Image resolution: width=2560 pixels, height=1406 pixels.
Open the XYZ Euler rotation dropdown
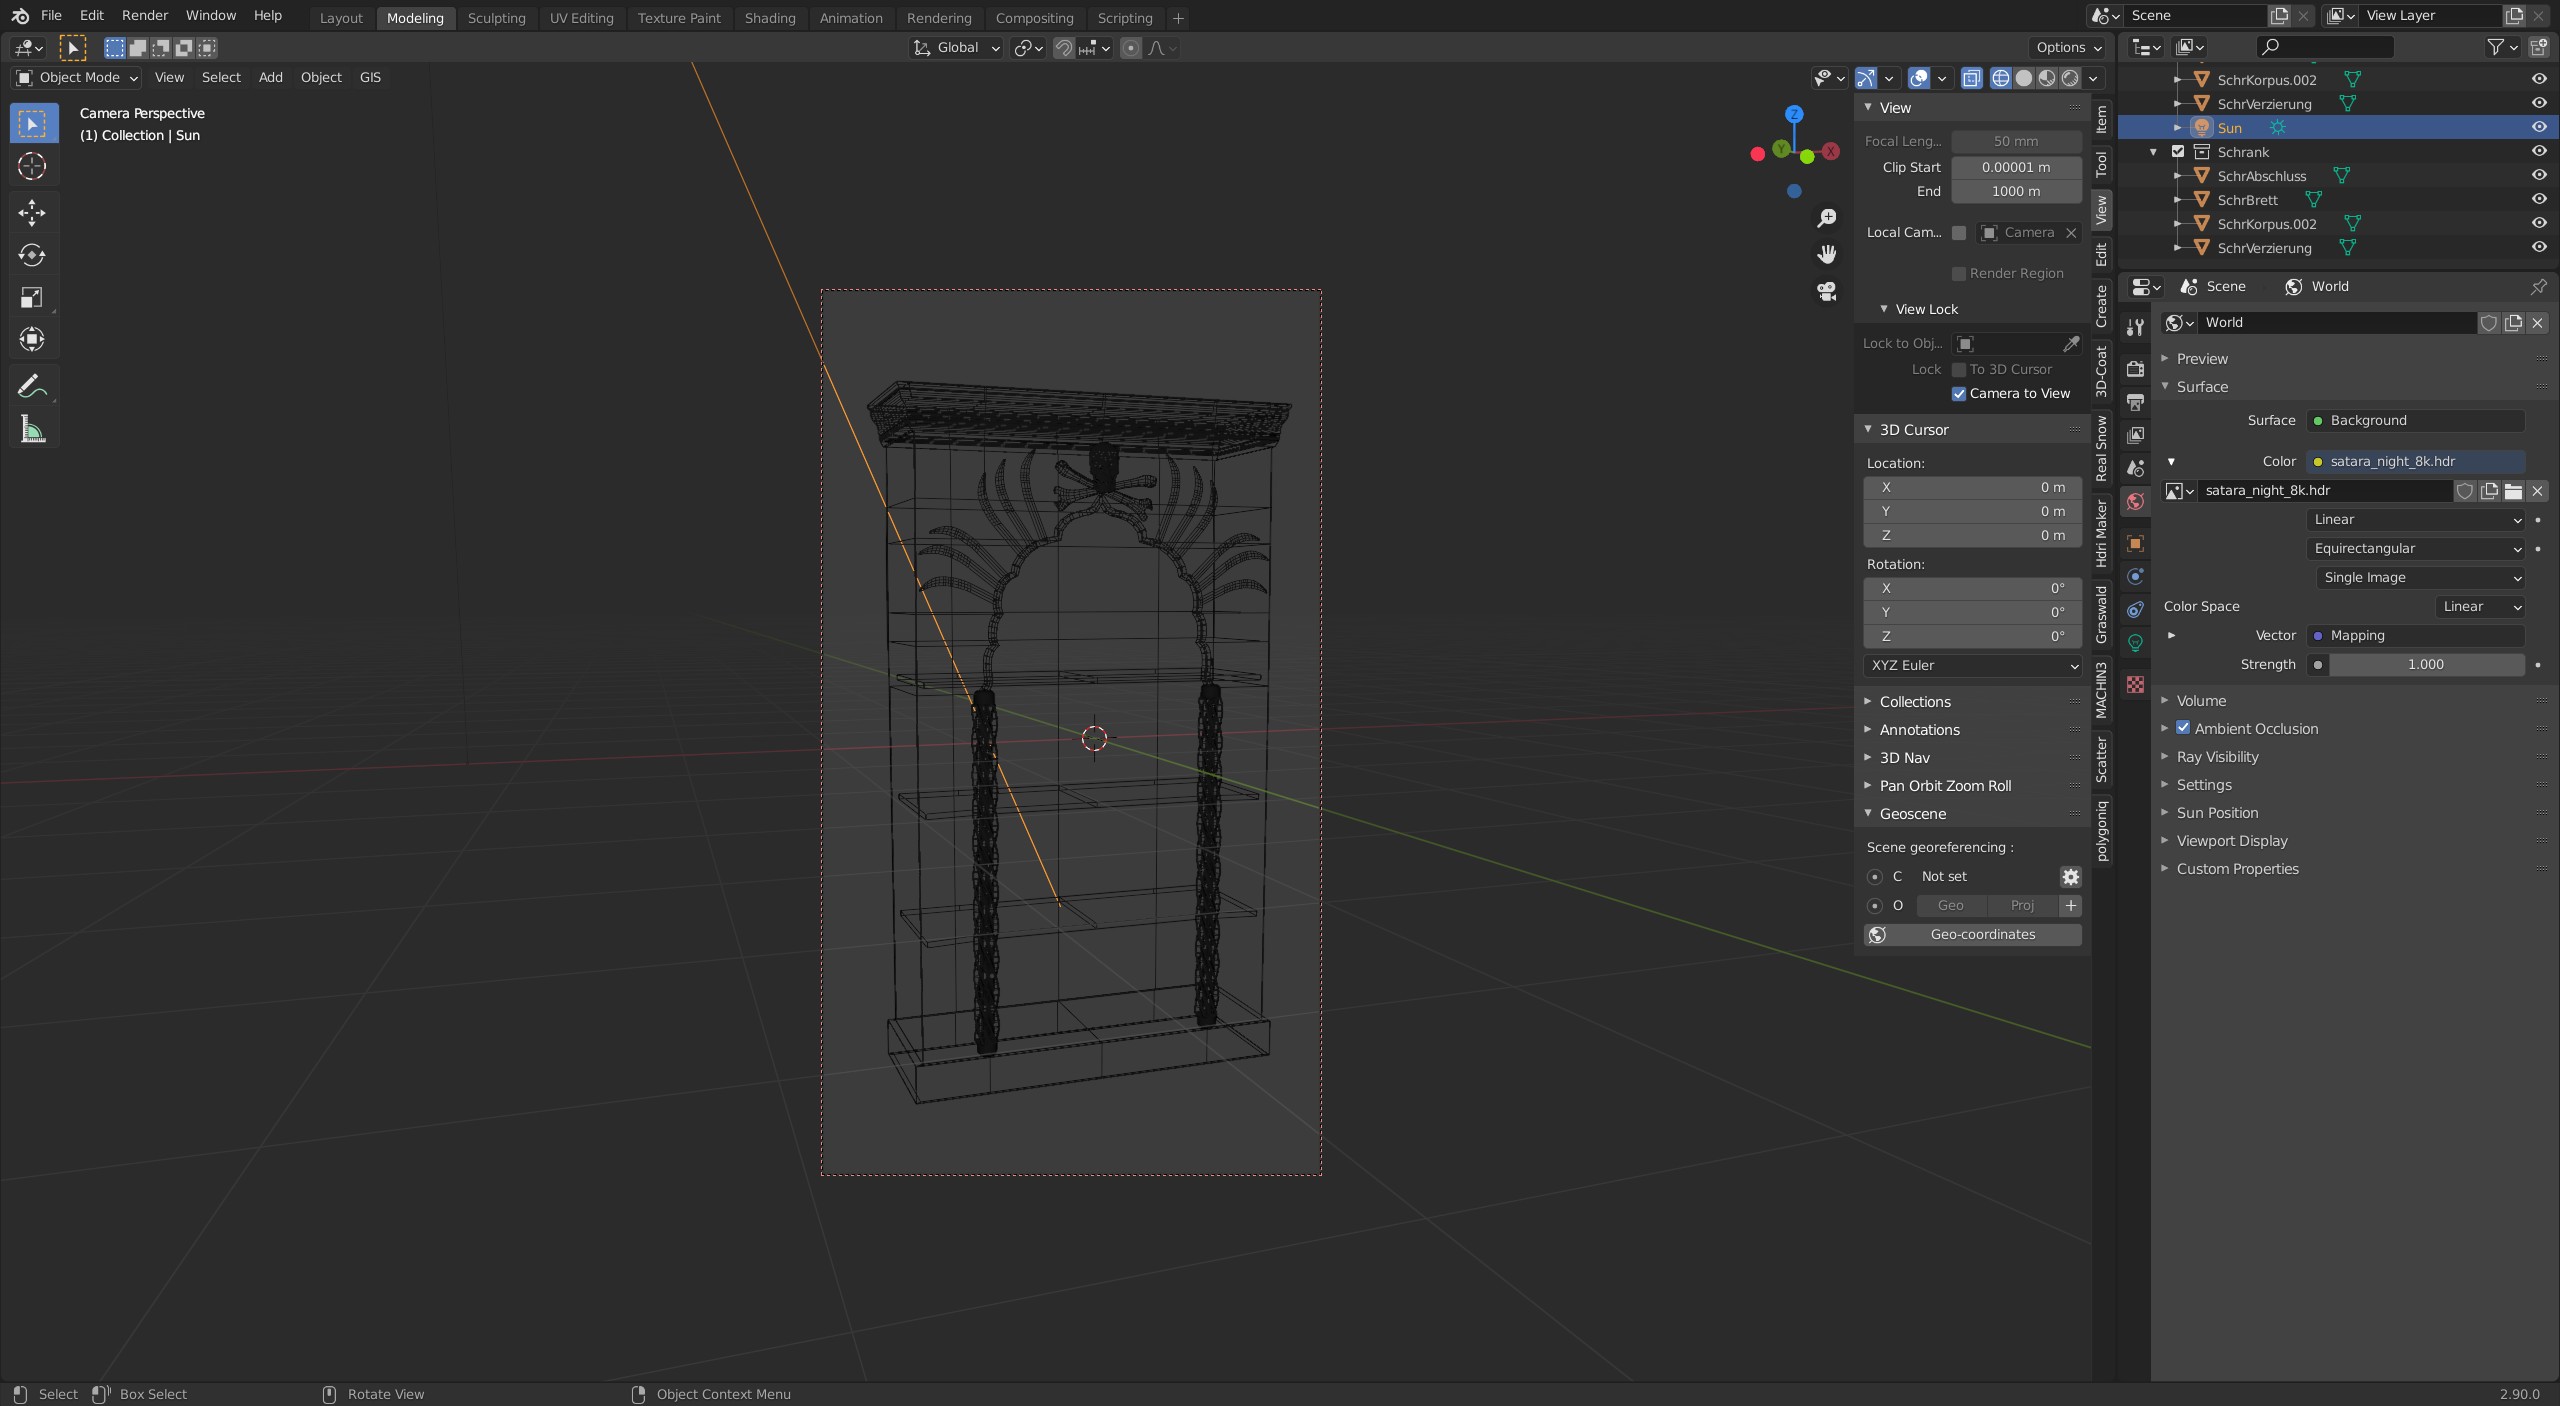[1972, 665]
